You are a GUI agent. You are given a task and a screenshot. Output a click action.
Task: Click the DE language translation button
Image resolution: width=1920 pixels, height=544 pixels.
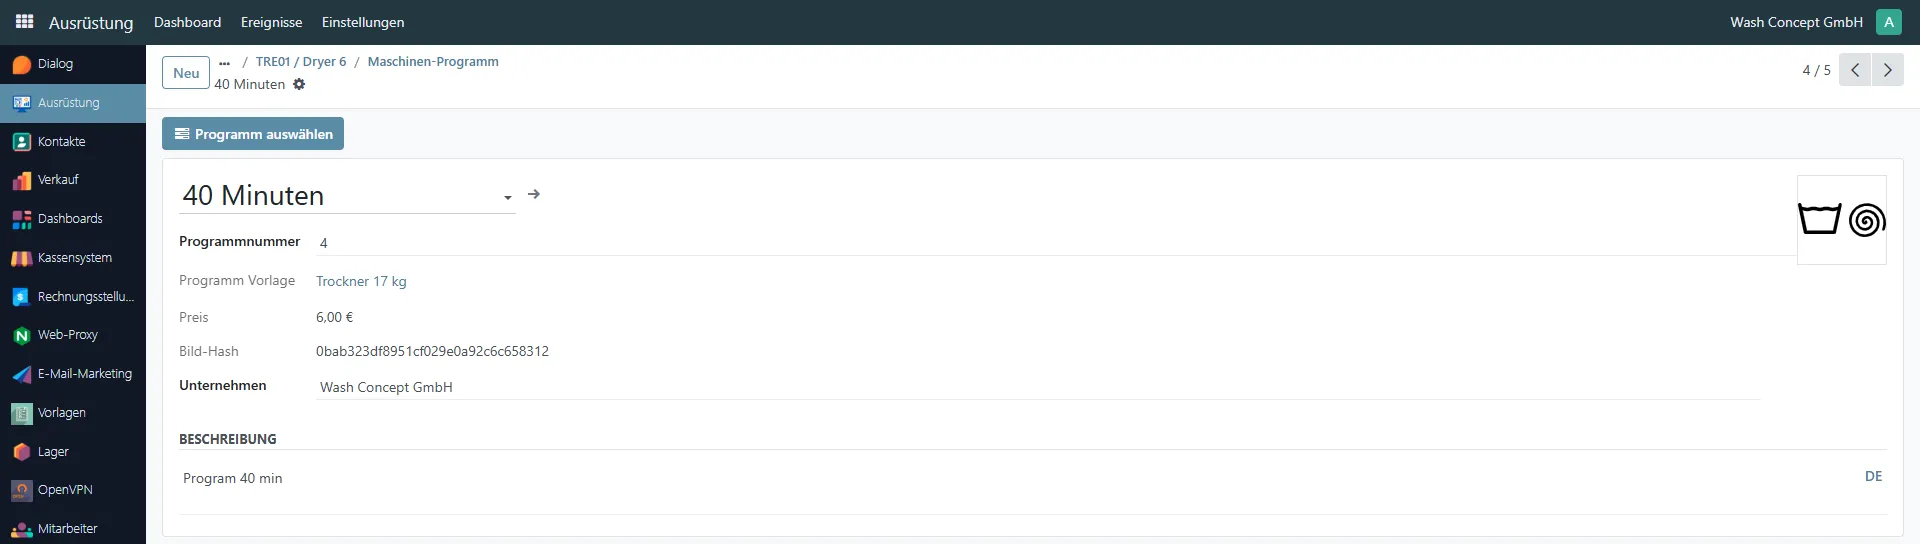tap(1873, 477)
